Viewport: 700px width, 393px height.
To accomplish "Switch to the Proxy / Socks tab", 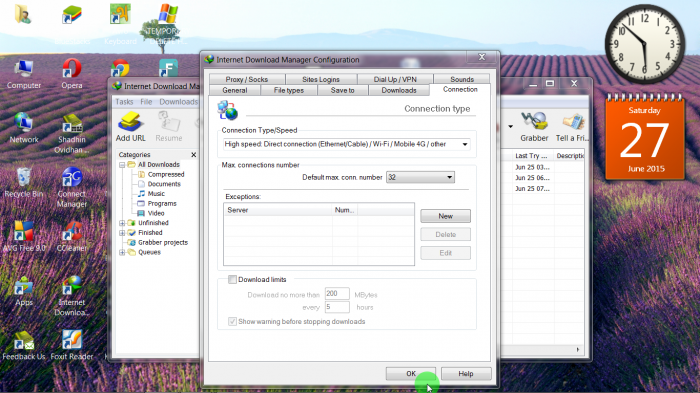I will (246, 79).
